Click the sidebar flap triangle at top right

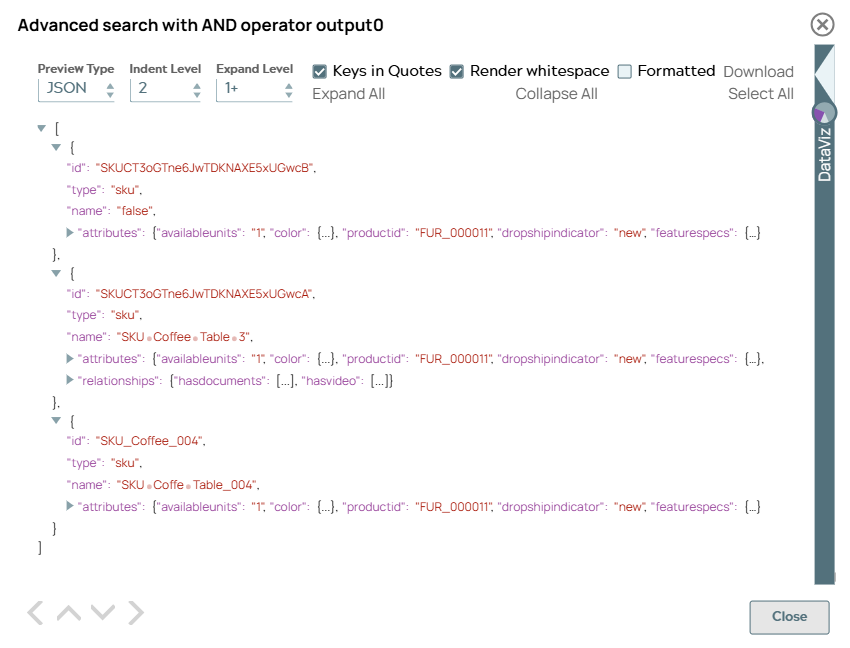pos(826,72)
